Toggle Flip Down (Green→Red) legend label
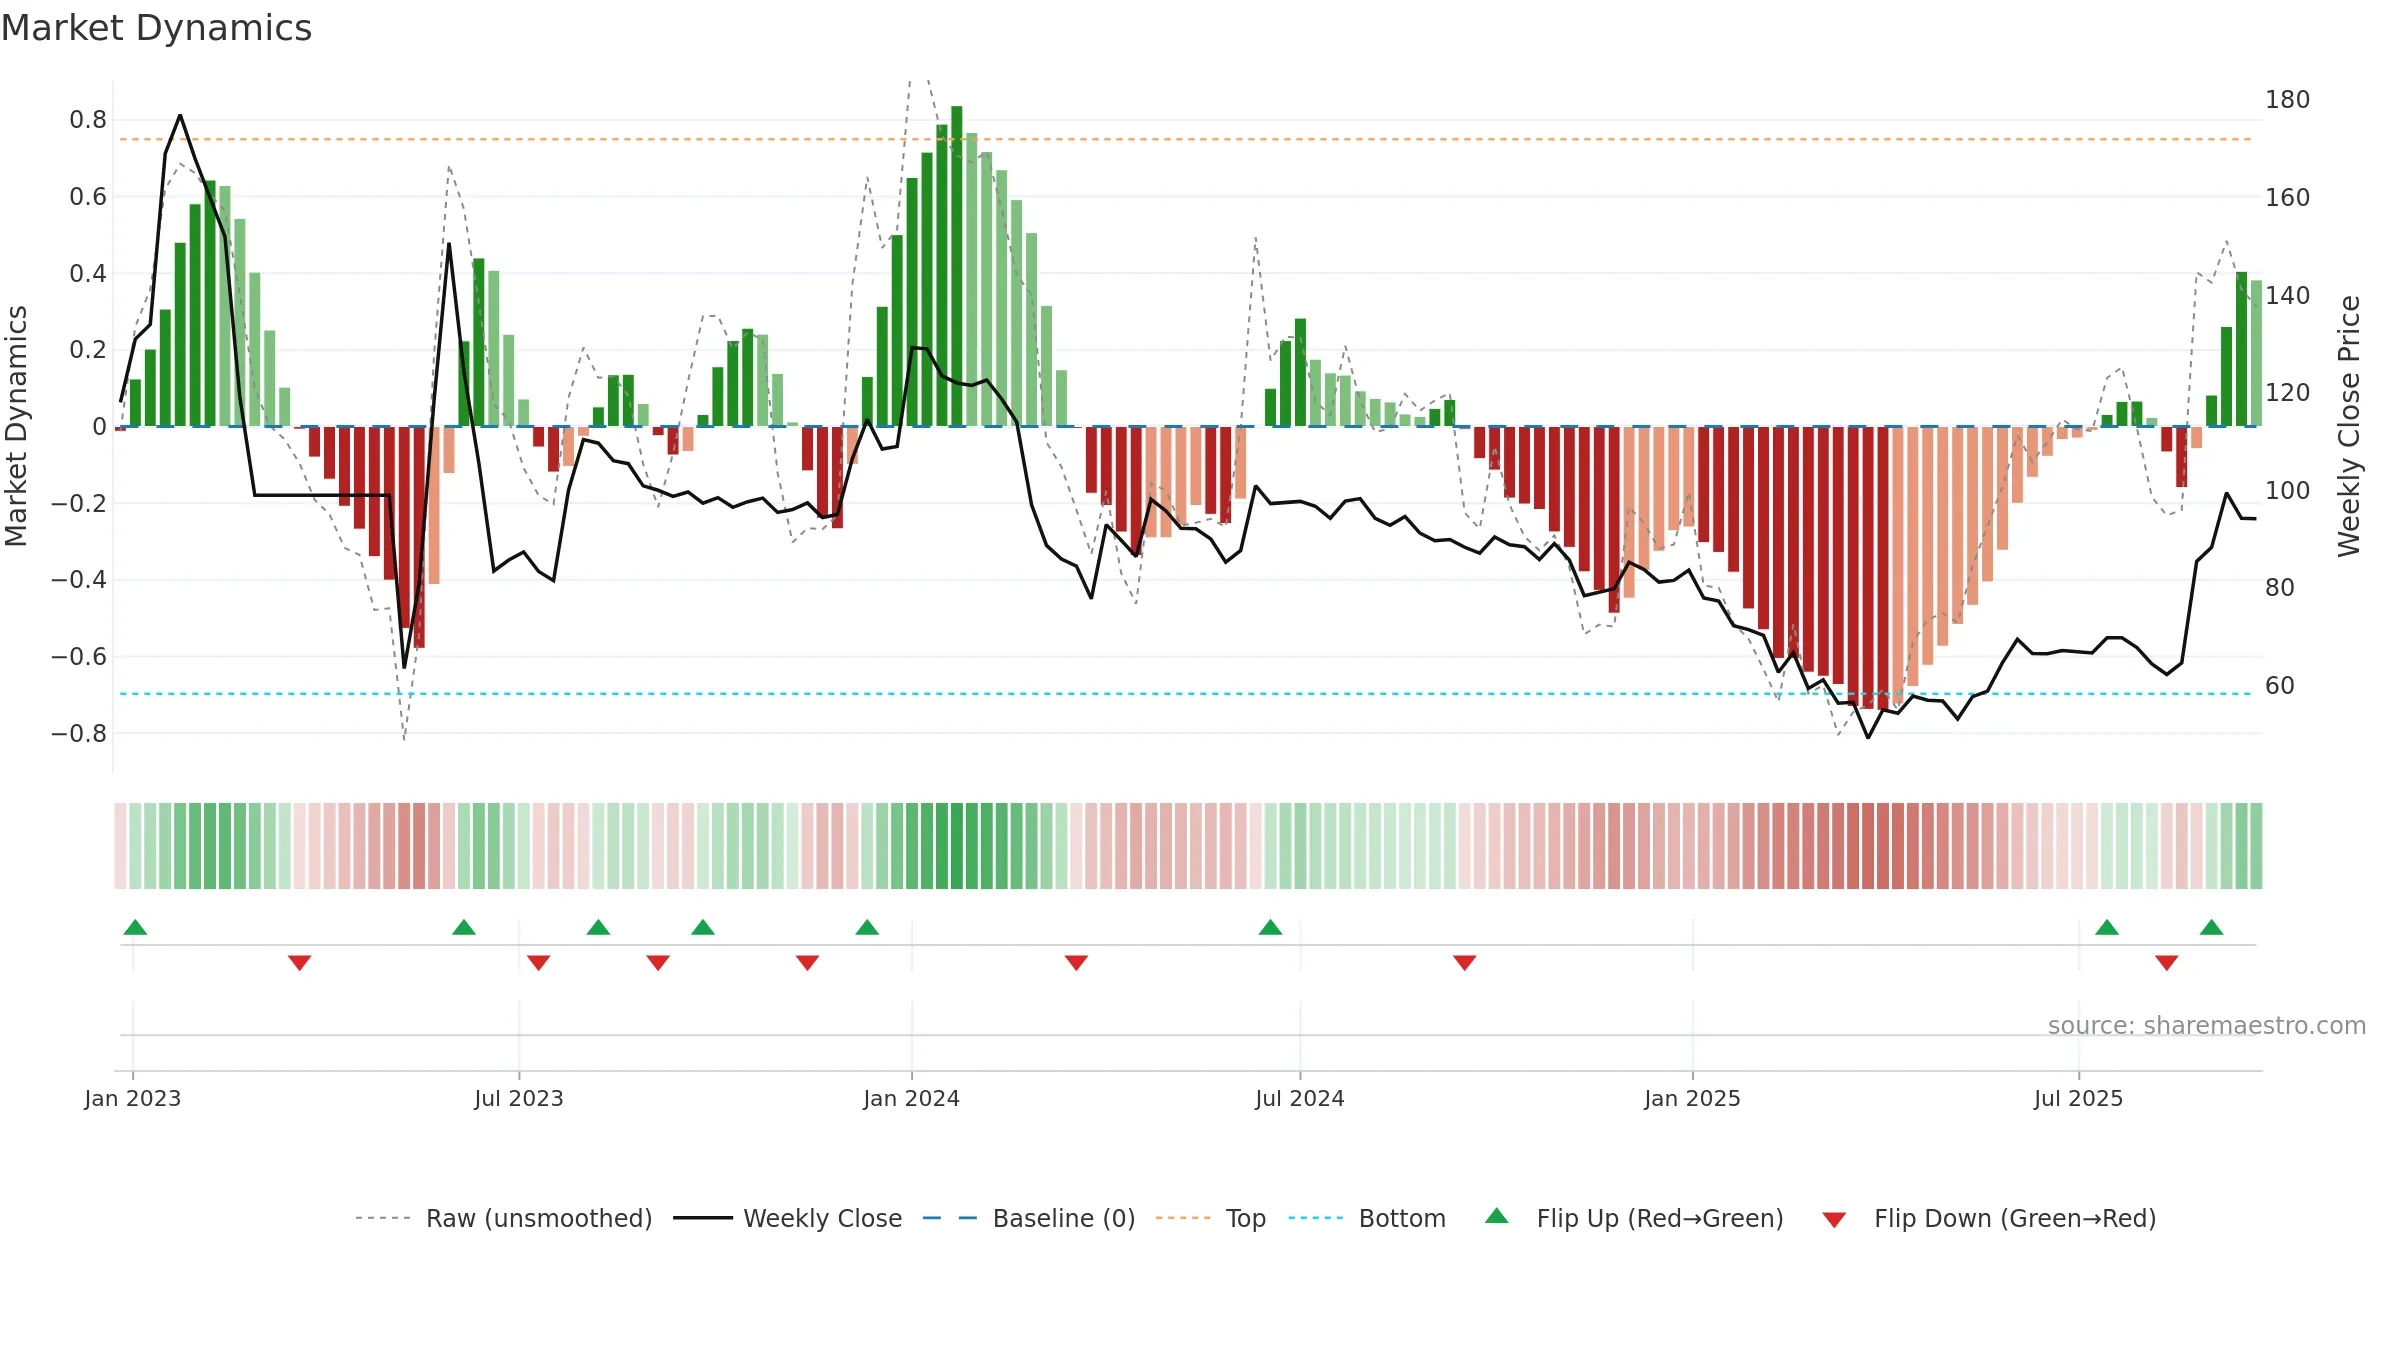Image resolution: width=2400 pixels, height=1350 pixels. coord(2015,1218)
